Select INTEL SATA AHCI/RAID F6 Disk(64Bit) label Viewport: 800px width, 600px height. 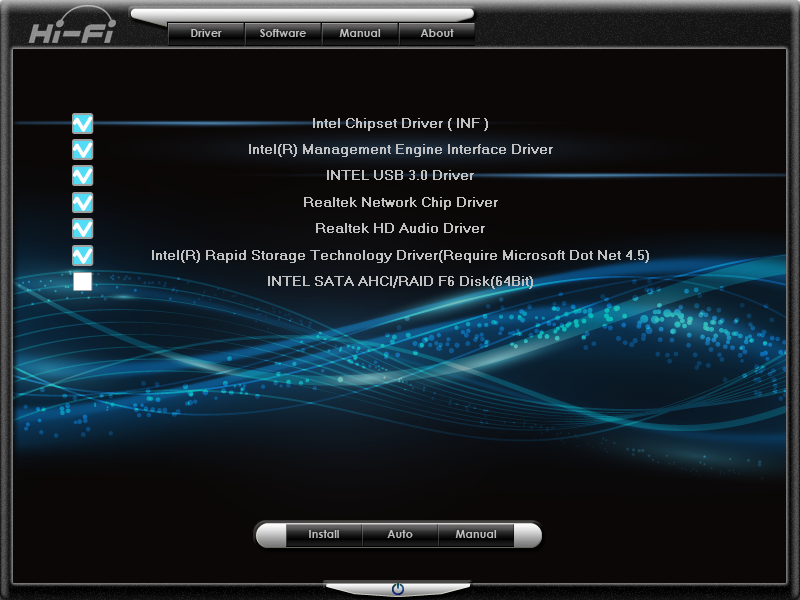tap(400, 281)
